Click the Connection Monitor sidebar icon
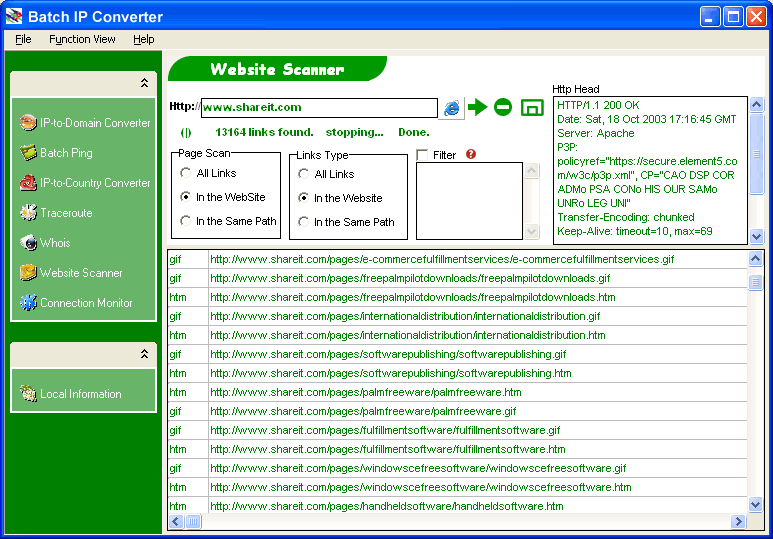This screenshot has width=773, height=539. (28, 303)
